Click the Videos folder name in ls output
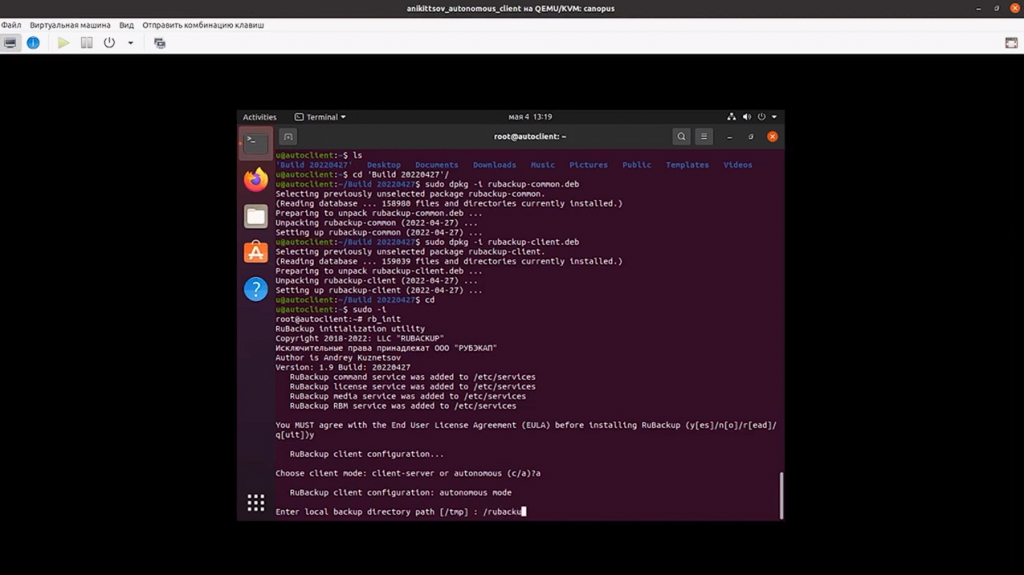The height and width of the screenshot is (575, 1024). [738, 165]
